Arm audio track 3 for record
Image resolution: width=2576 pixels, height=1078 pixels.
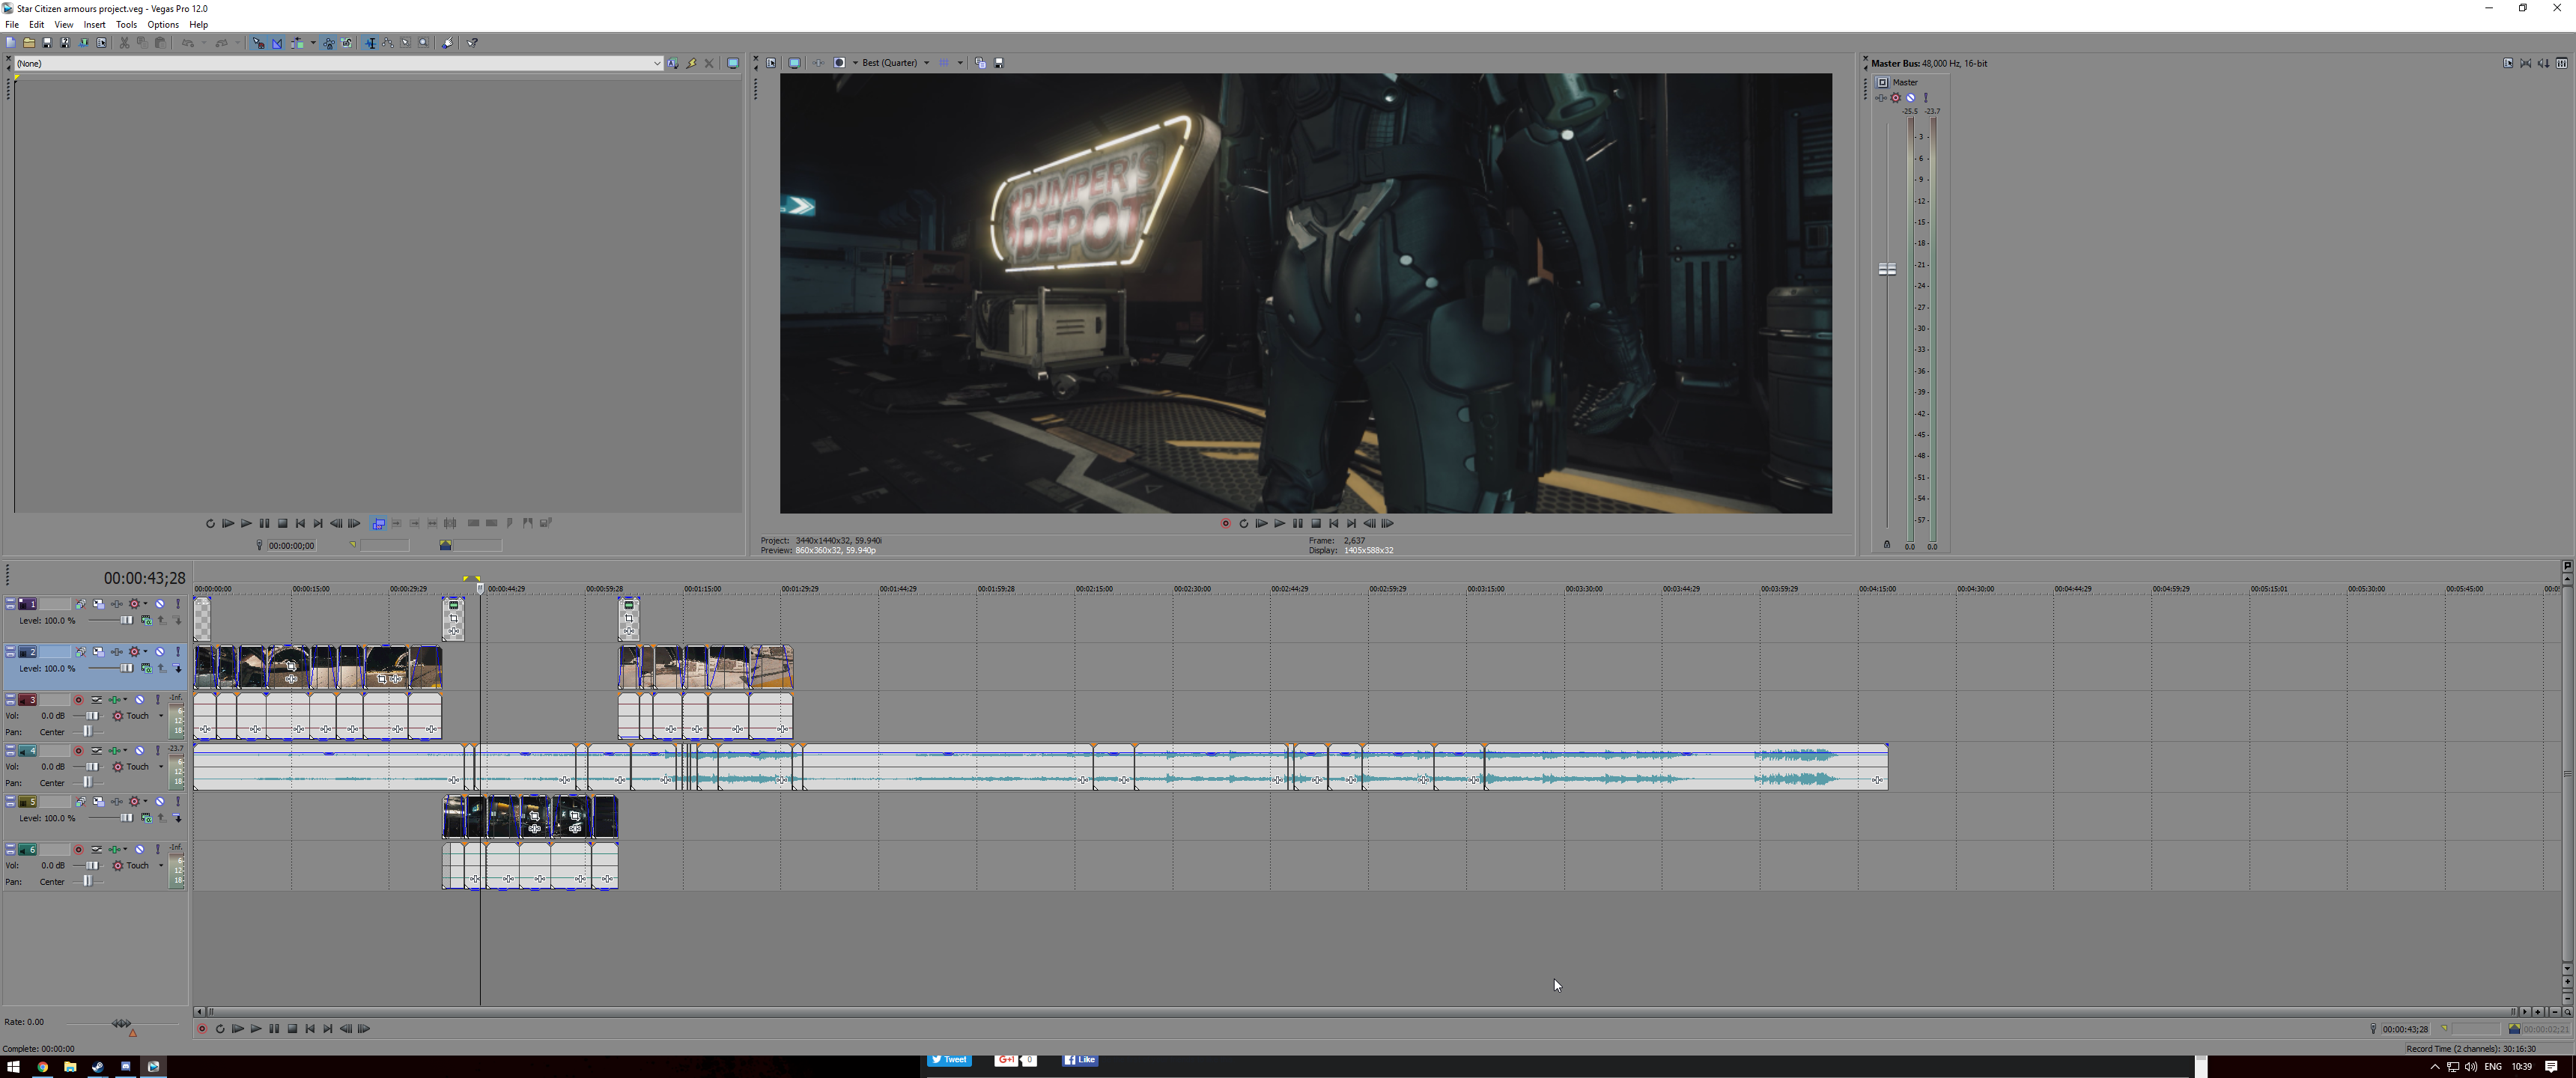point(79,700)
